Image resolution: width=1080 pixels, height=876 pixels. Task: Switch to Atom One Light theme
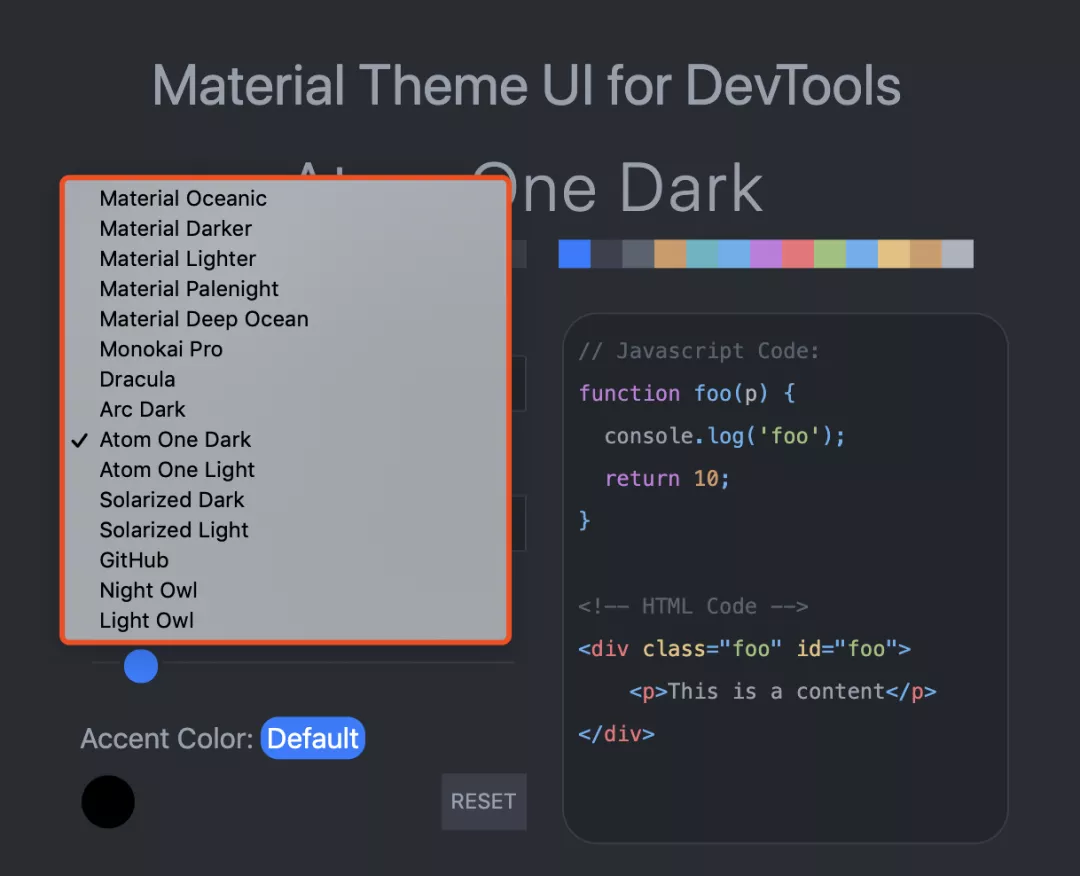pyautogui.click(x=286, y=470)
